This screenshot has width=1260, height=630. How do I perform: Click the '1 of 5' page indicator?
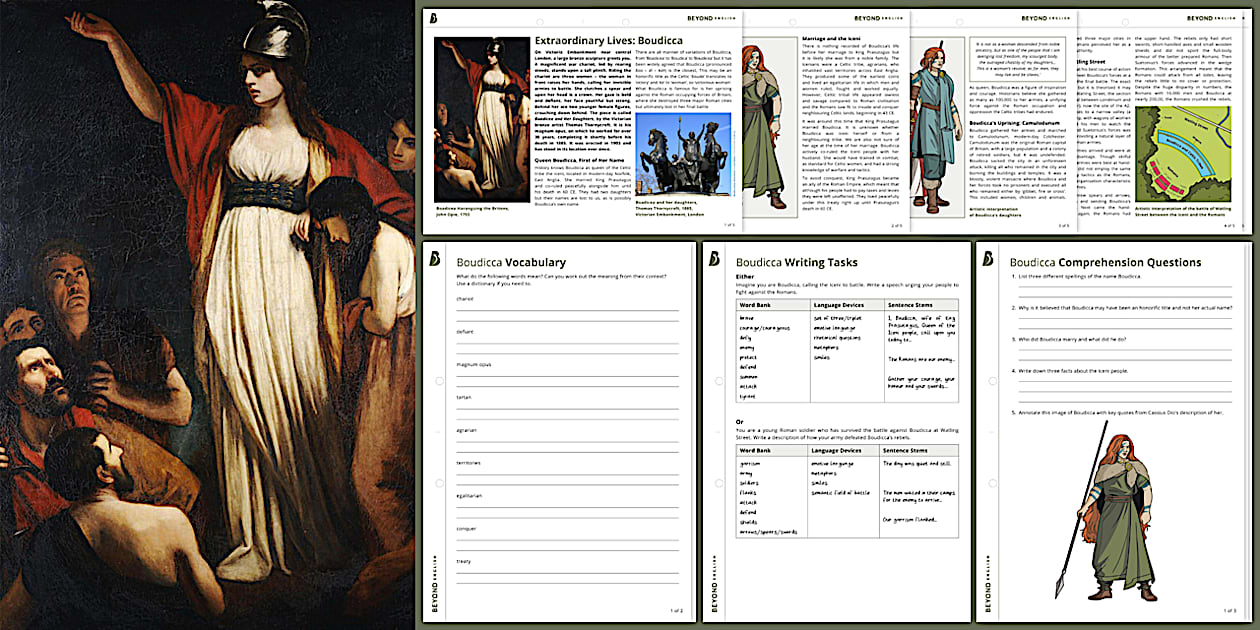coord(729,222)
